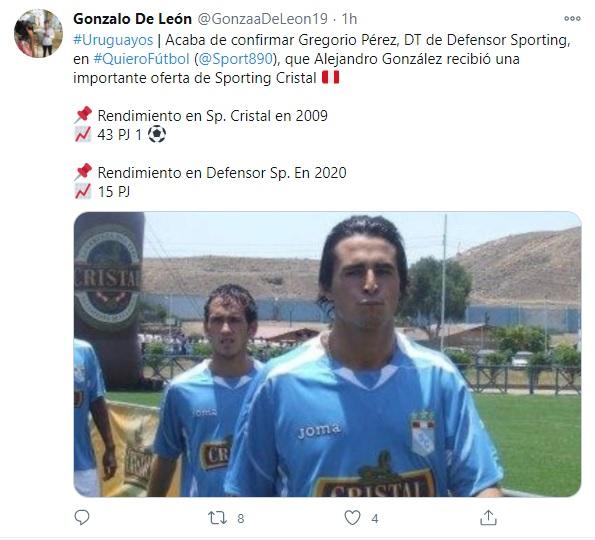
Task: Open the reply comment icon
Action: pyautogui.click(x=82, y=517)
